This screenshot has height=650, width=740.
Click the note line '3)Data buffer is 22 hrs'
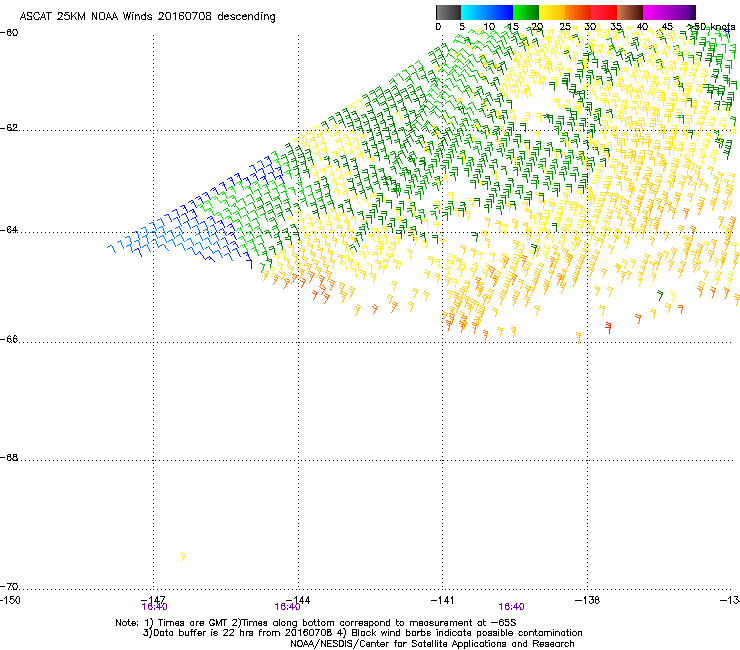[362, 633]
